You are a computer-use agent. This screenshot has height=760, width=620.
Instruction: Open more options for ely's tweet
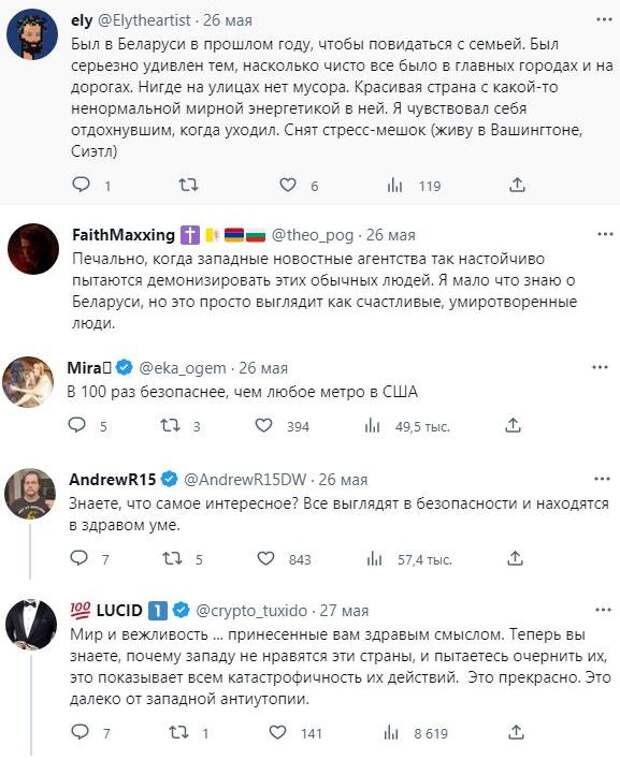tap(604, 19)
